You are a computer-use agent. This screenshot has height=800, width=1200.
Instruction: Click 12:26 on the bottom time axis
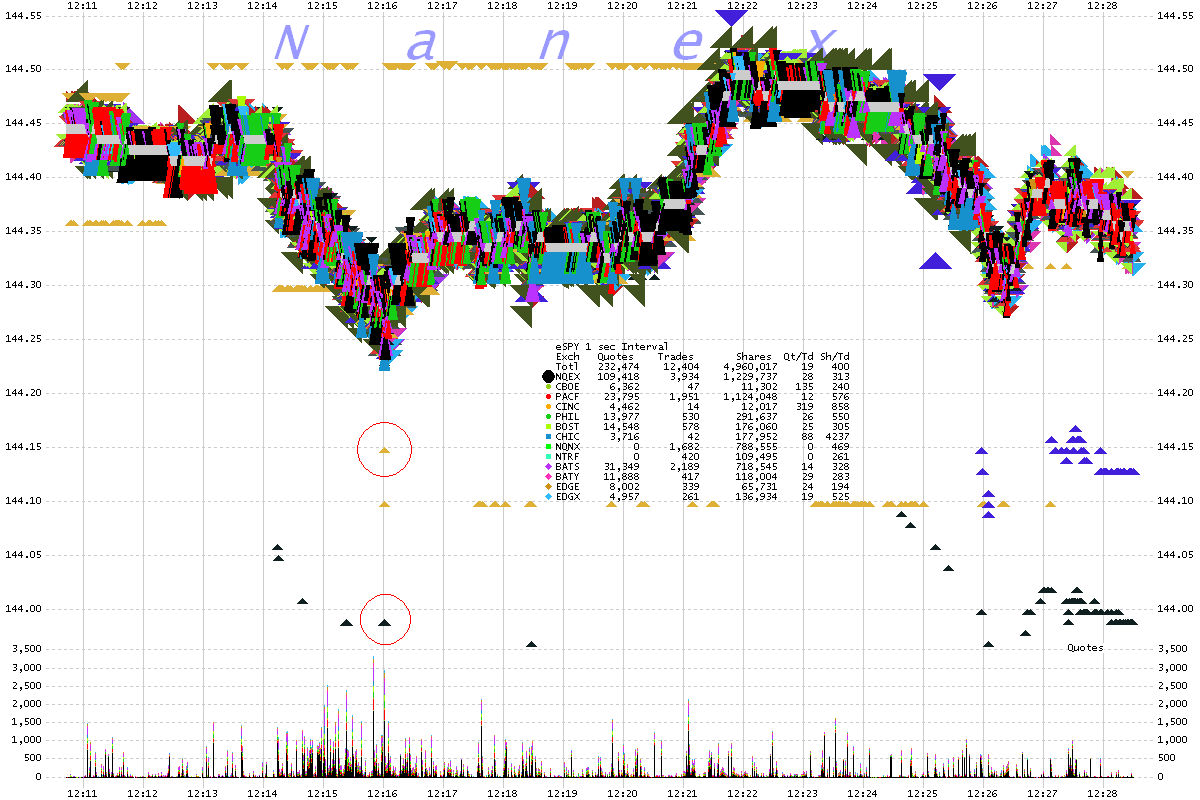click(x=983, y=792)
